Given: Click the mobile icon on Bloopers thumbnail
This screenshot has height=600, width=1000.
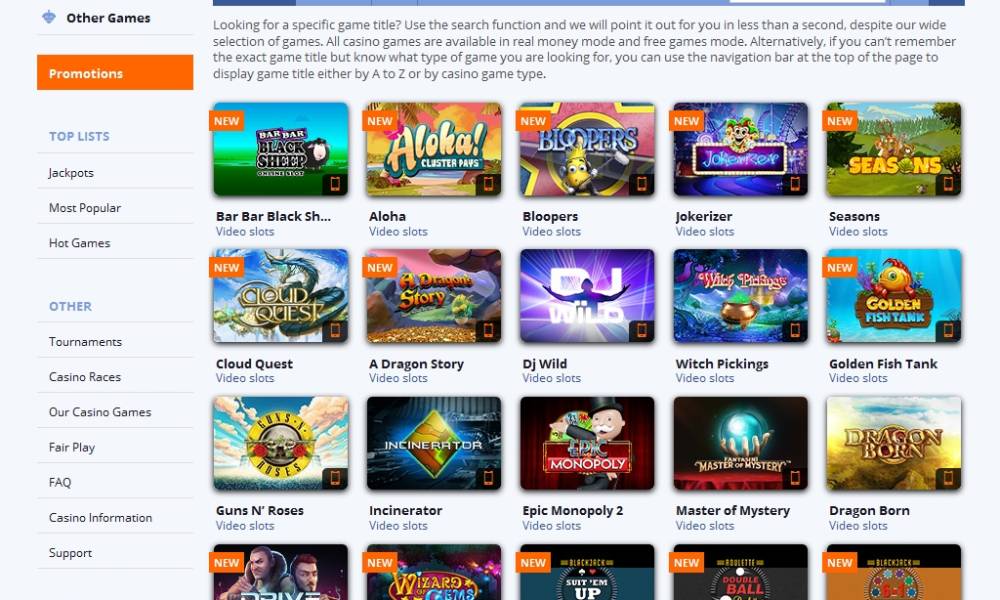Looking at the screenshot, I should (642, 184).
